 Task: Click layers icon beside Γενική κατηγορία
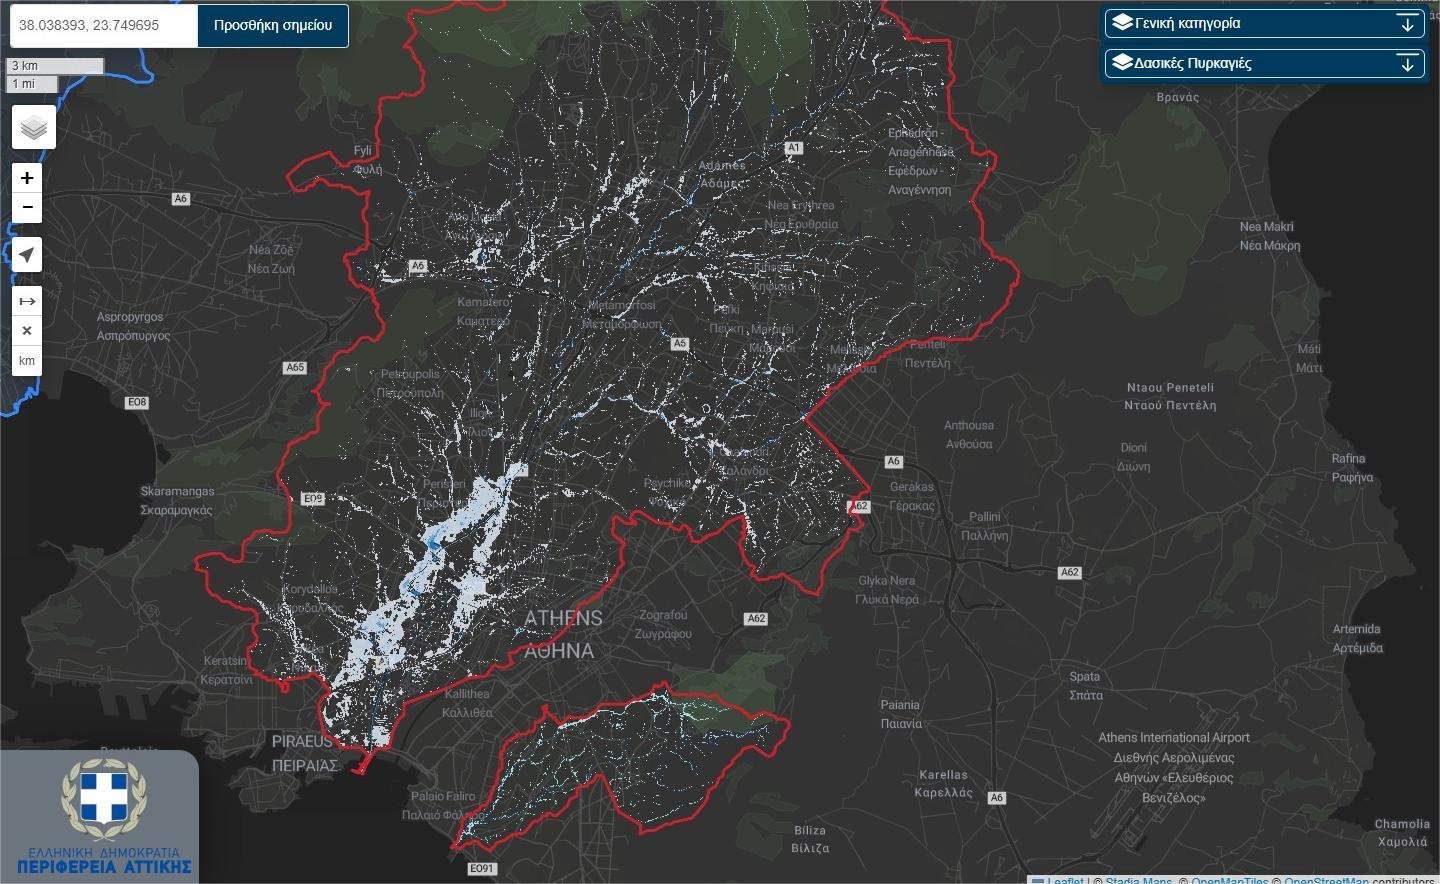click(x=1122, y=23)
